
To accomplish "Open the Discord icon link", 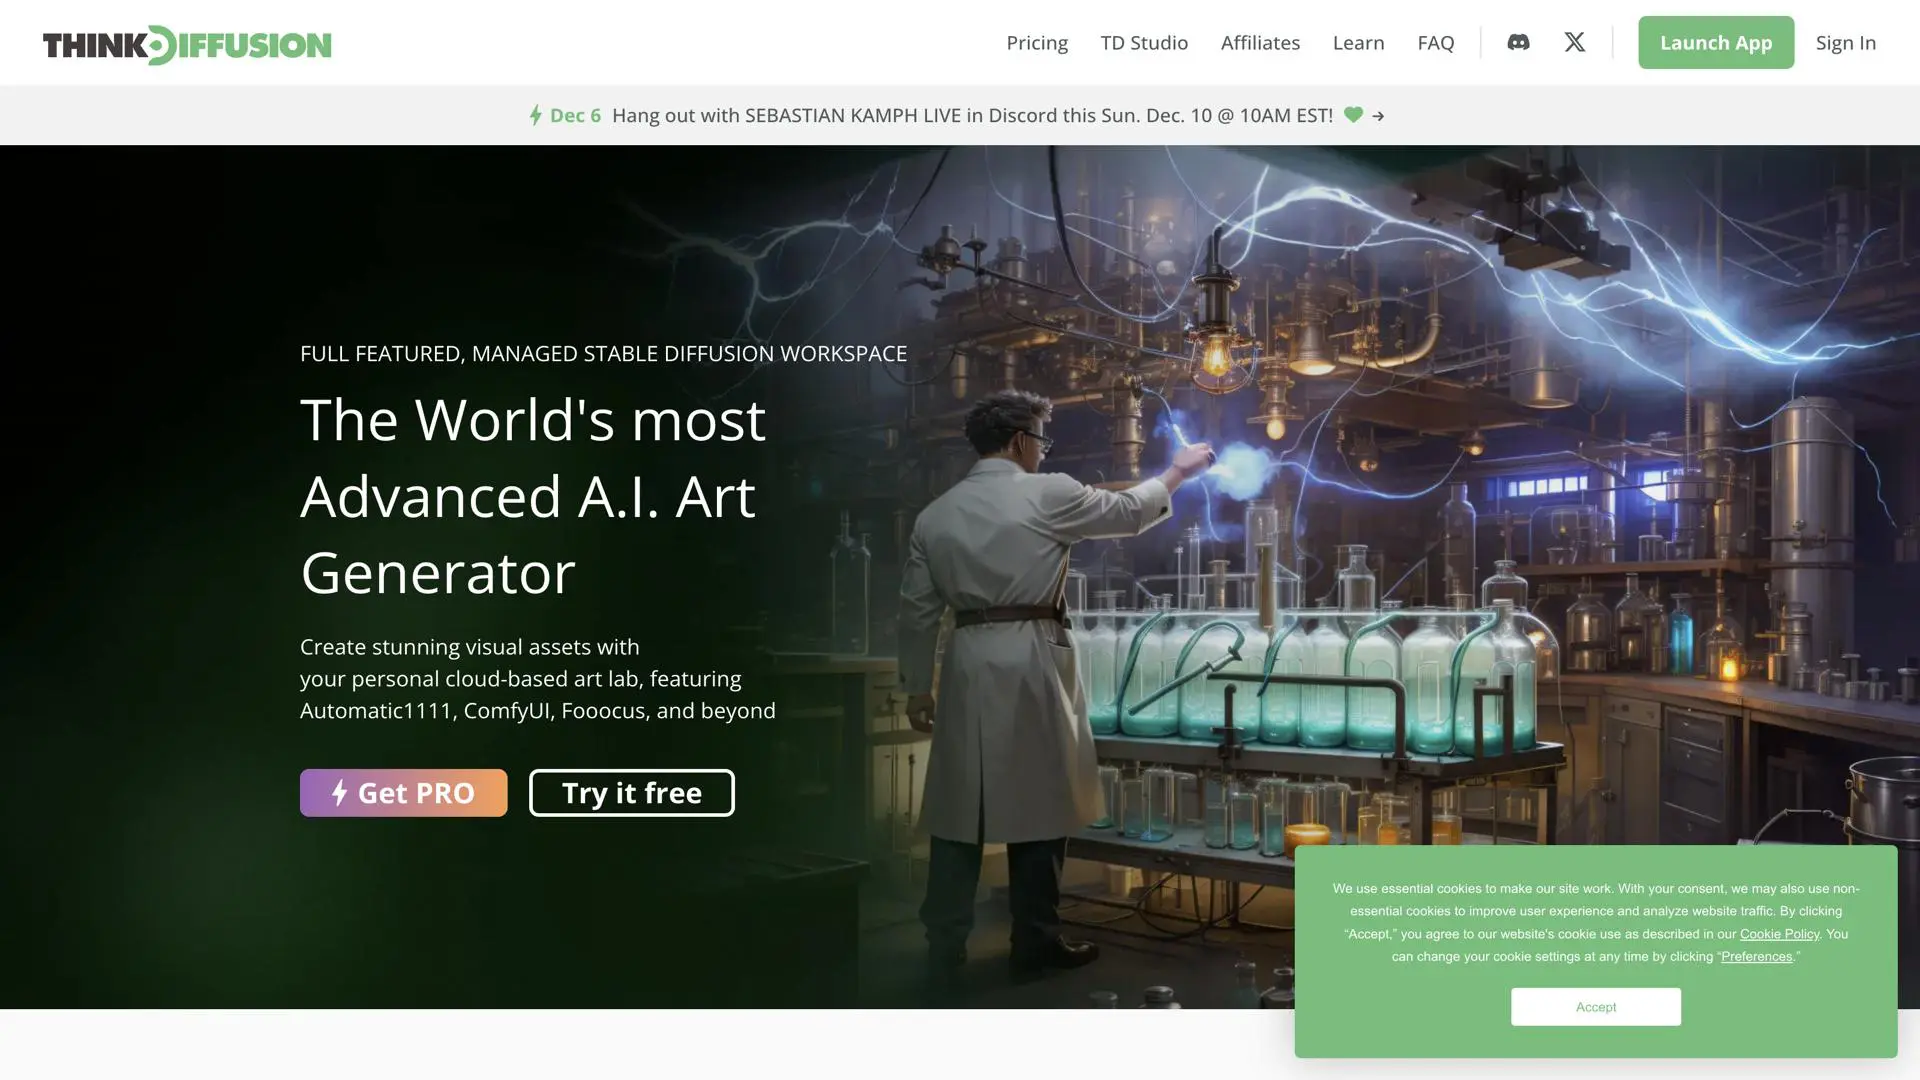I will (x=1518, y=42).
